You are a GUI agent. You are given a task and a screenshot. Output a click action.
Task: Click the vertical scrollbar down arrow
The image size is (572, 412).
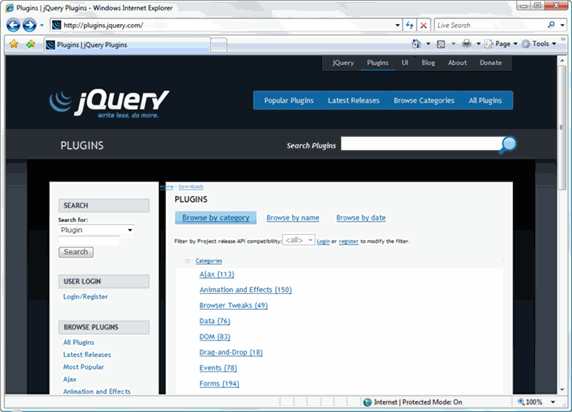coord(562,390)
